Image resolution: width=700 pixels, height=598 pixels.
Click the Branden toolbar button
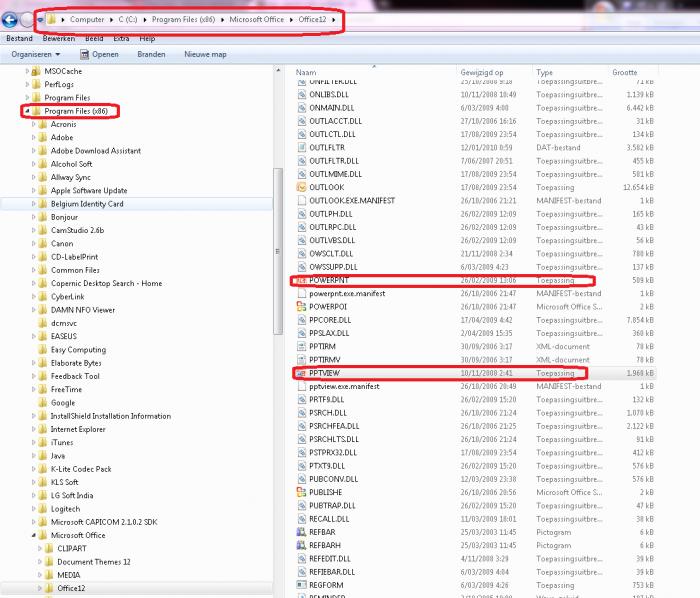[151, 54]
